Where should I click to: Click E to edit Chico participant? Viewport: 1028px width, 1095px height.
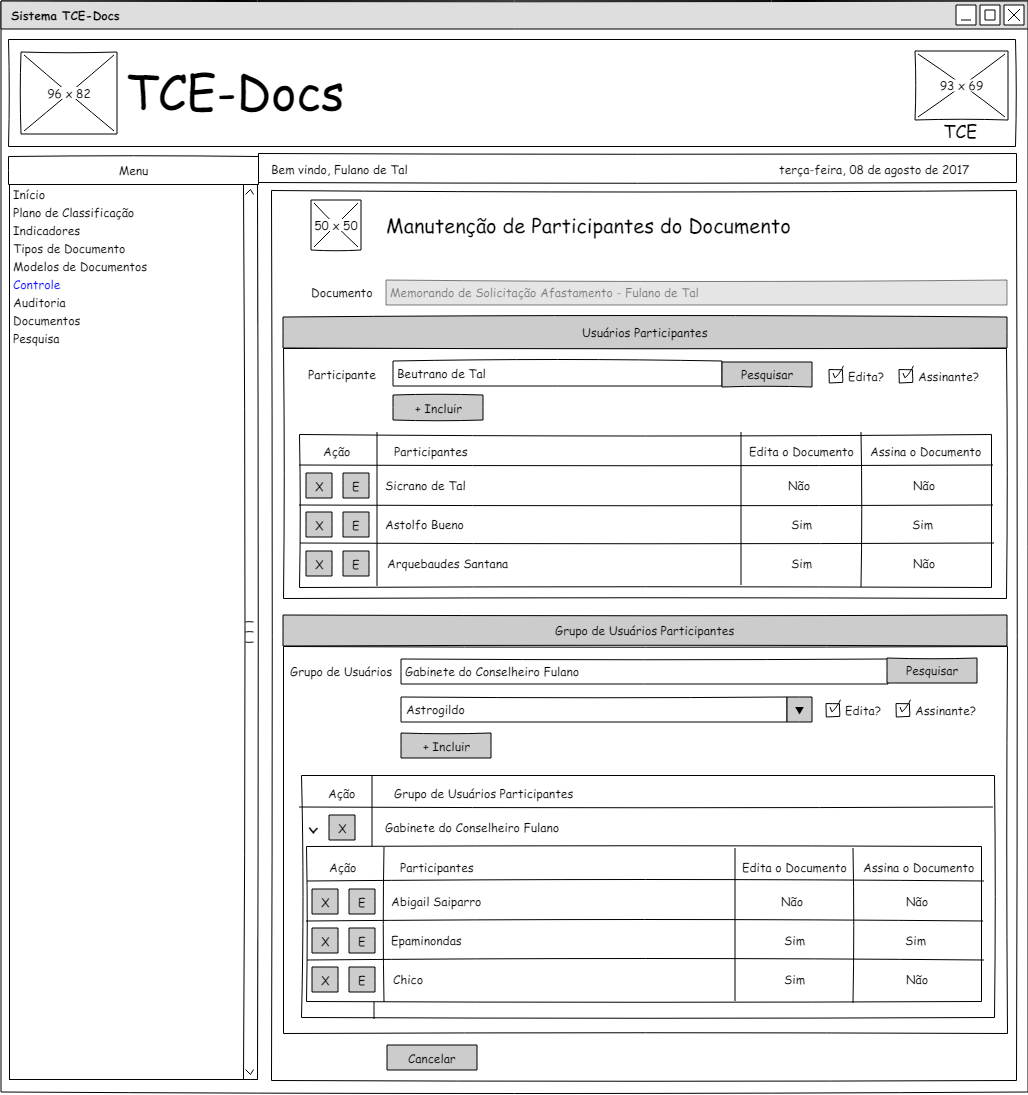(361, 980)
